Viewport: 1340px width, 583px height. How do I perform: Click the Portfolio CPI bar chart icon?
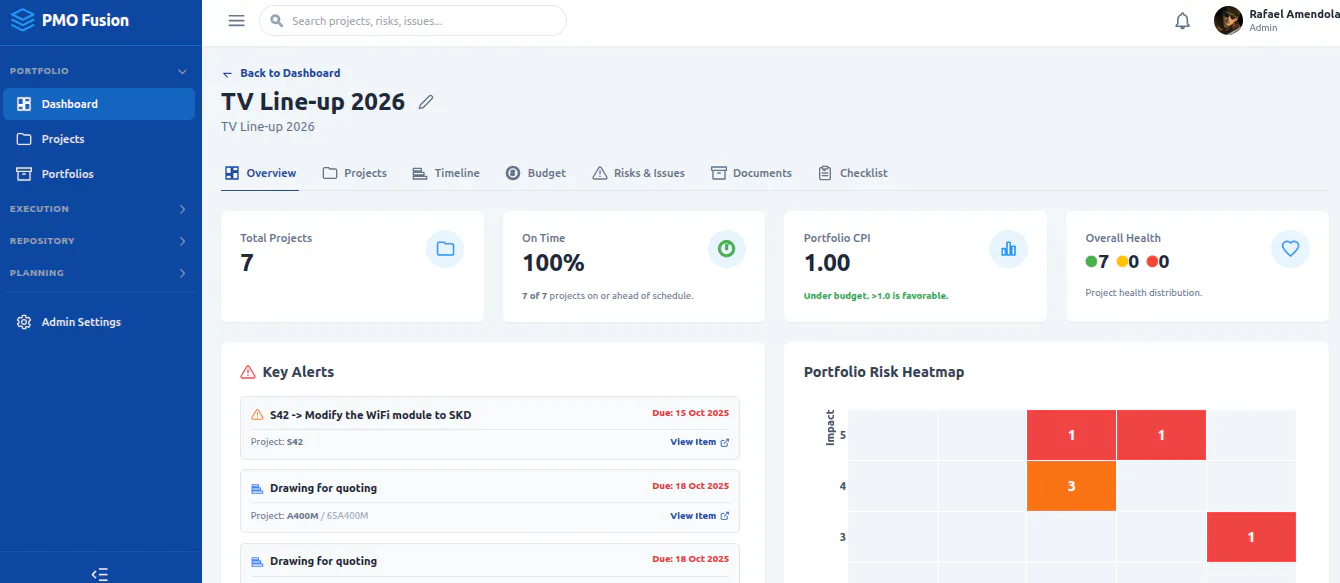pos(1008,249)
